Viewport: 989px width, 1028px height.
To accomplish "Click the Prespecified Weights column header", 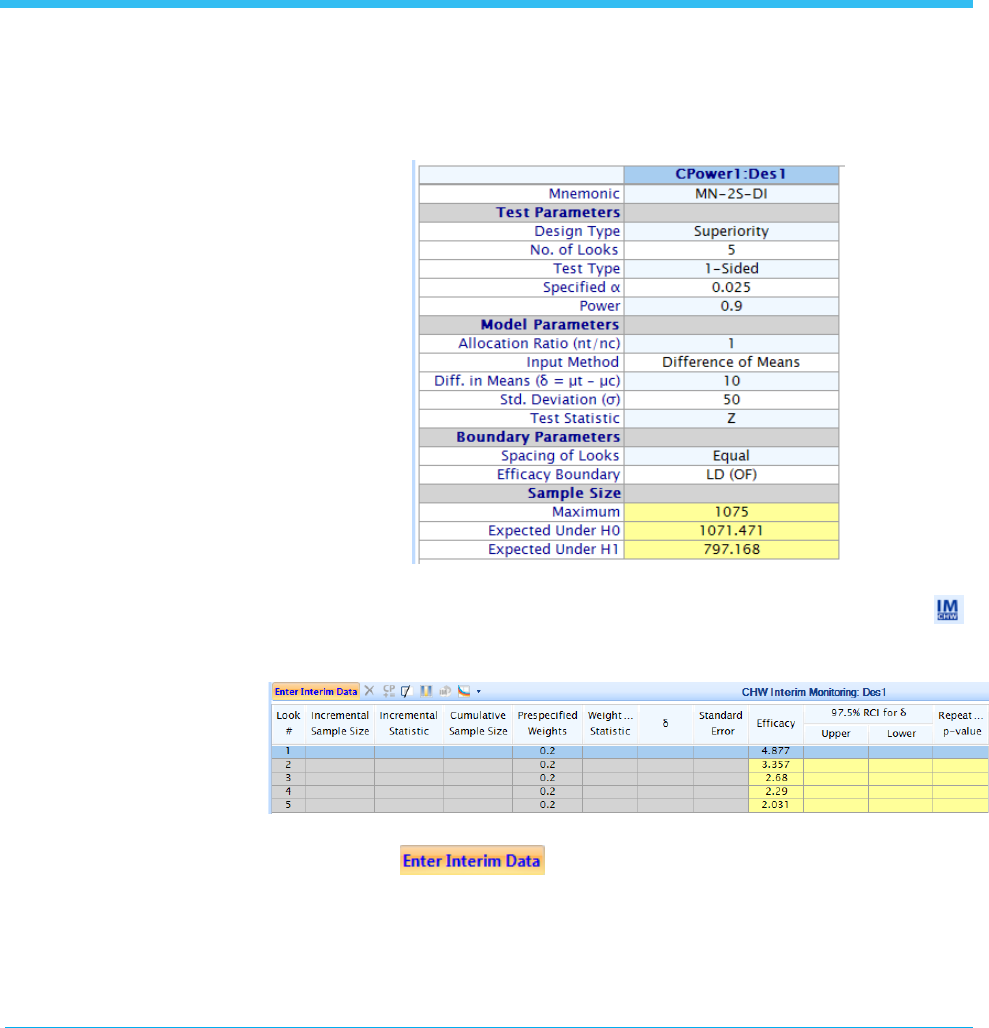I will [547, 723].
